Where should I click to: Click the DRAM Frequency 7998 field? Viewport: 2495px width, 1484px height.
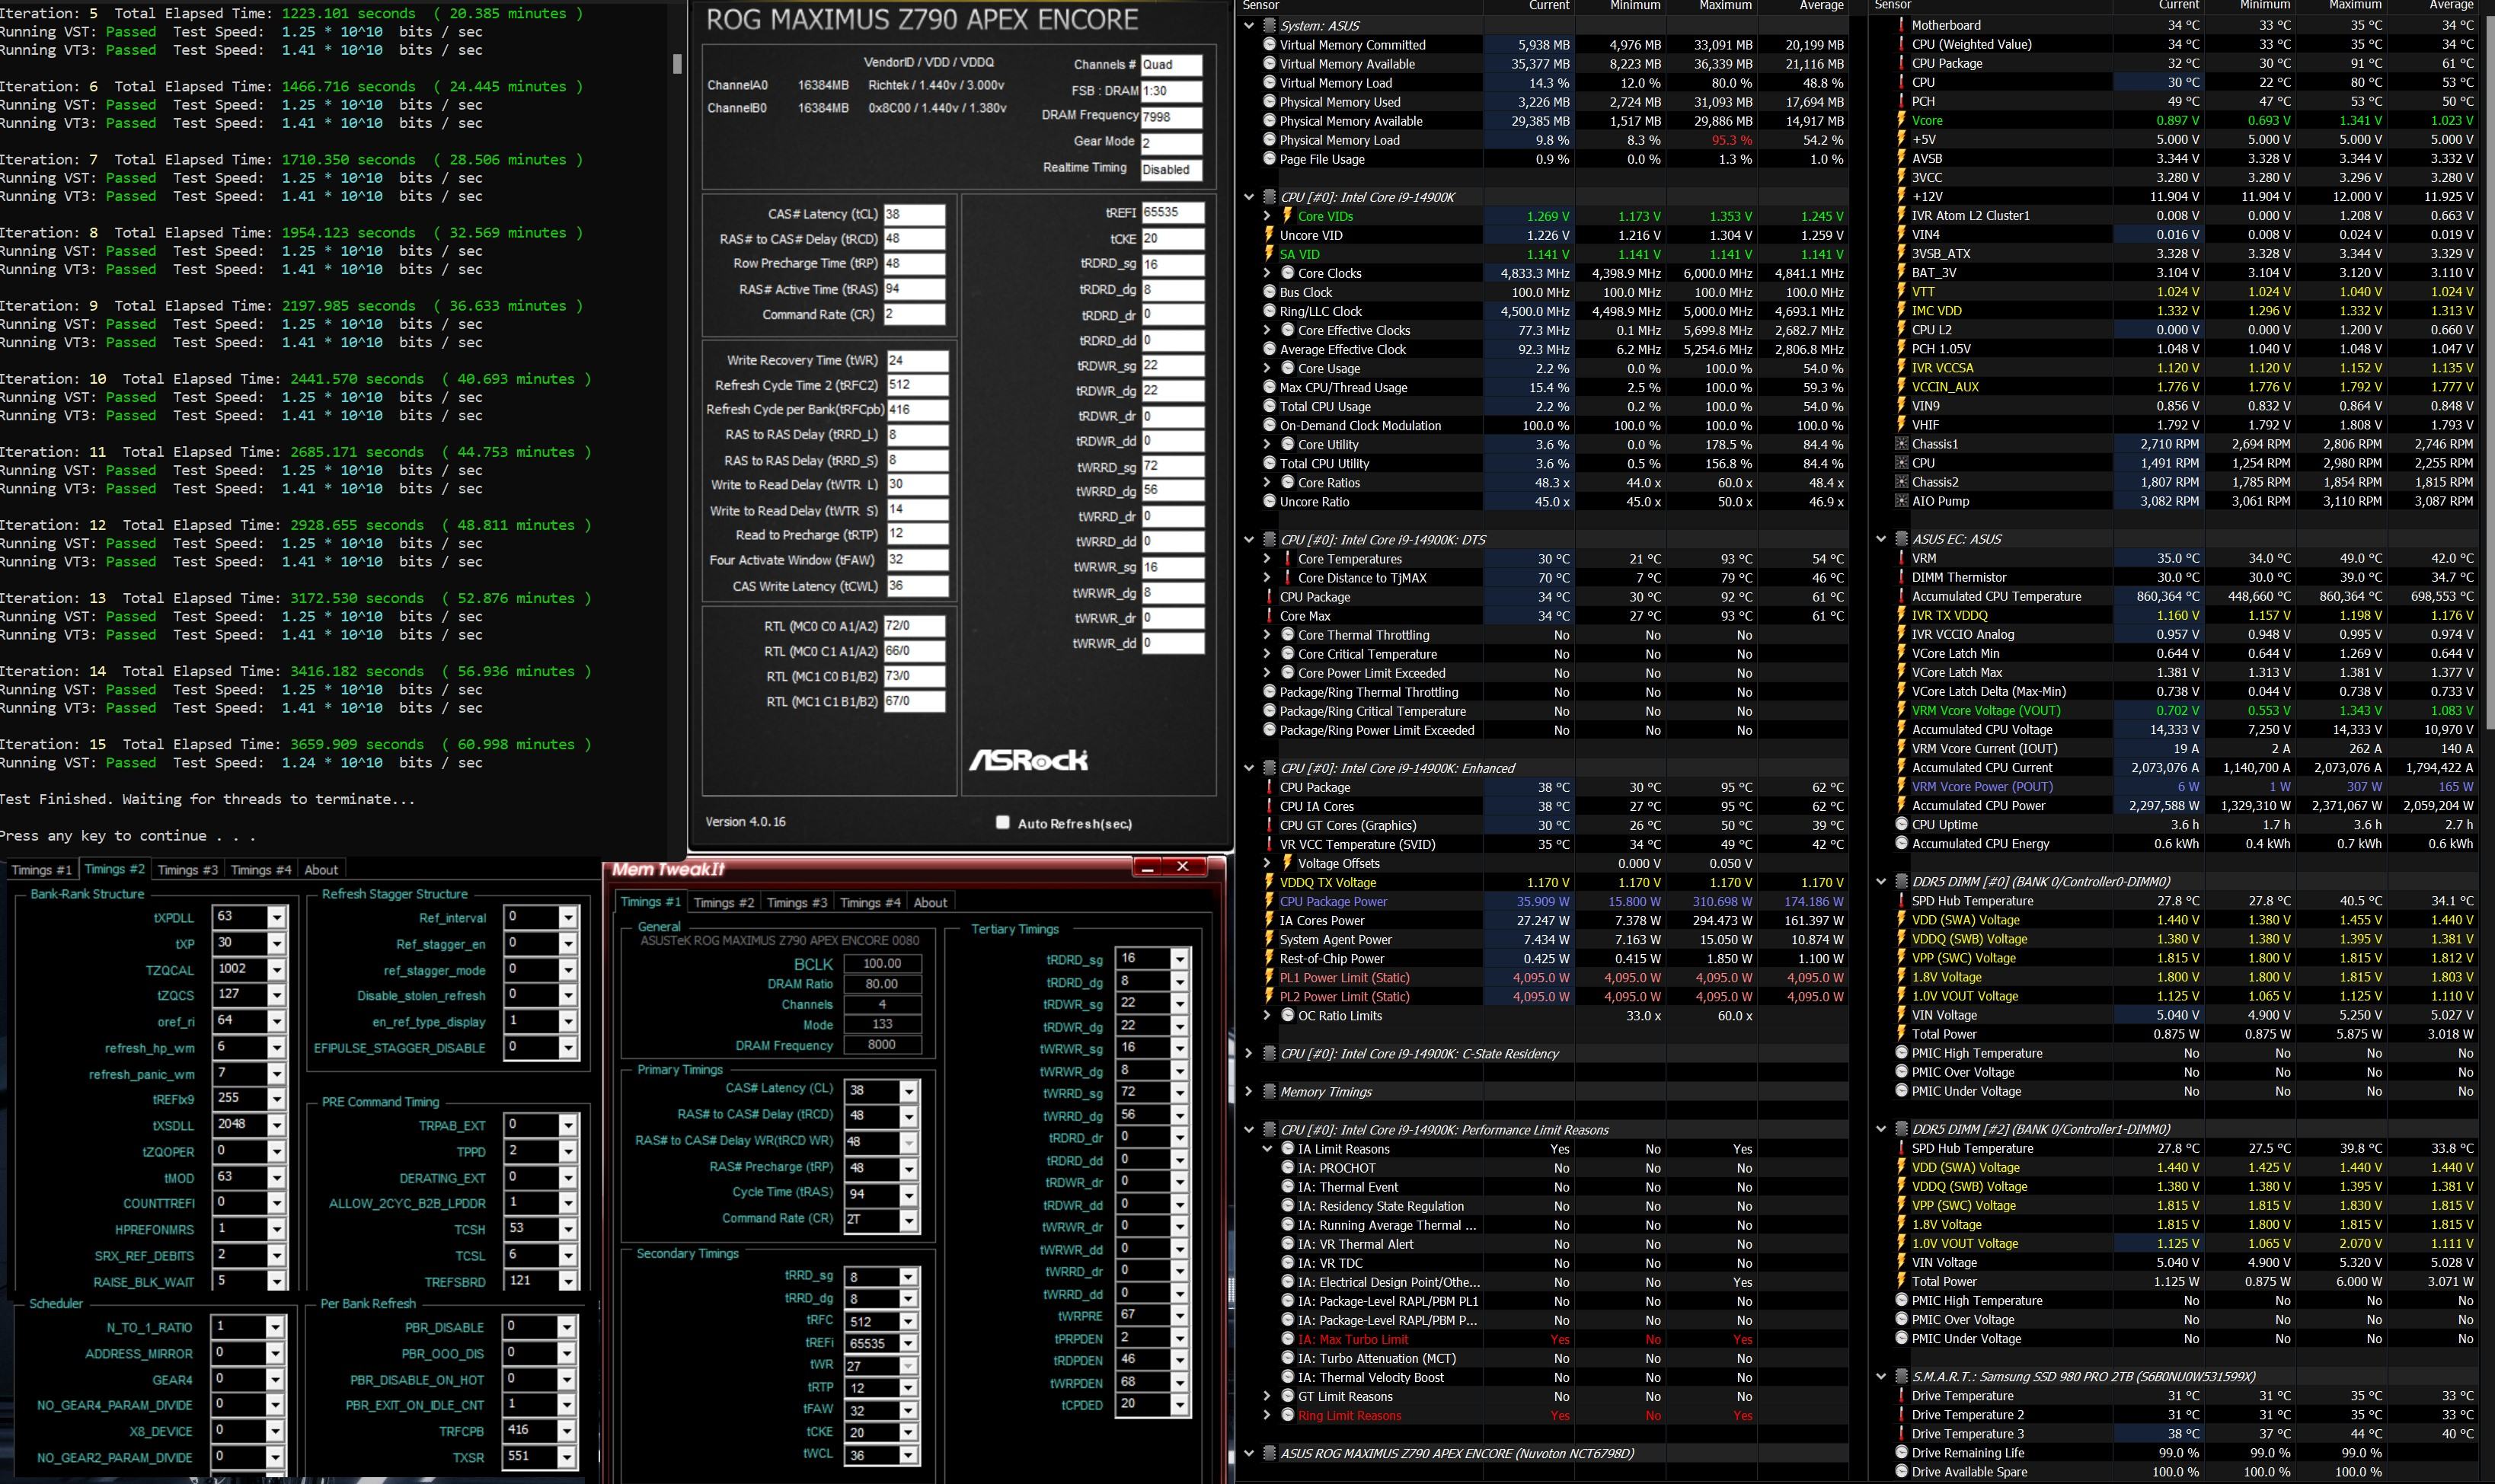pos(1171,117)
